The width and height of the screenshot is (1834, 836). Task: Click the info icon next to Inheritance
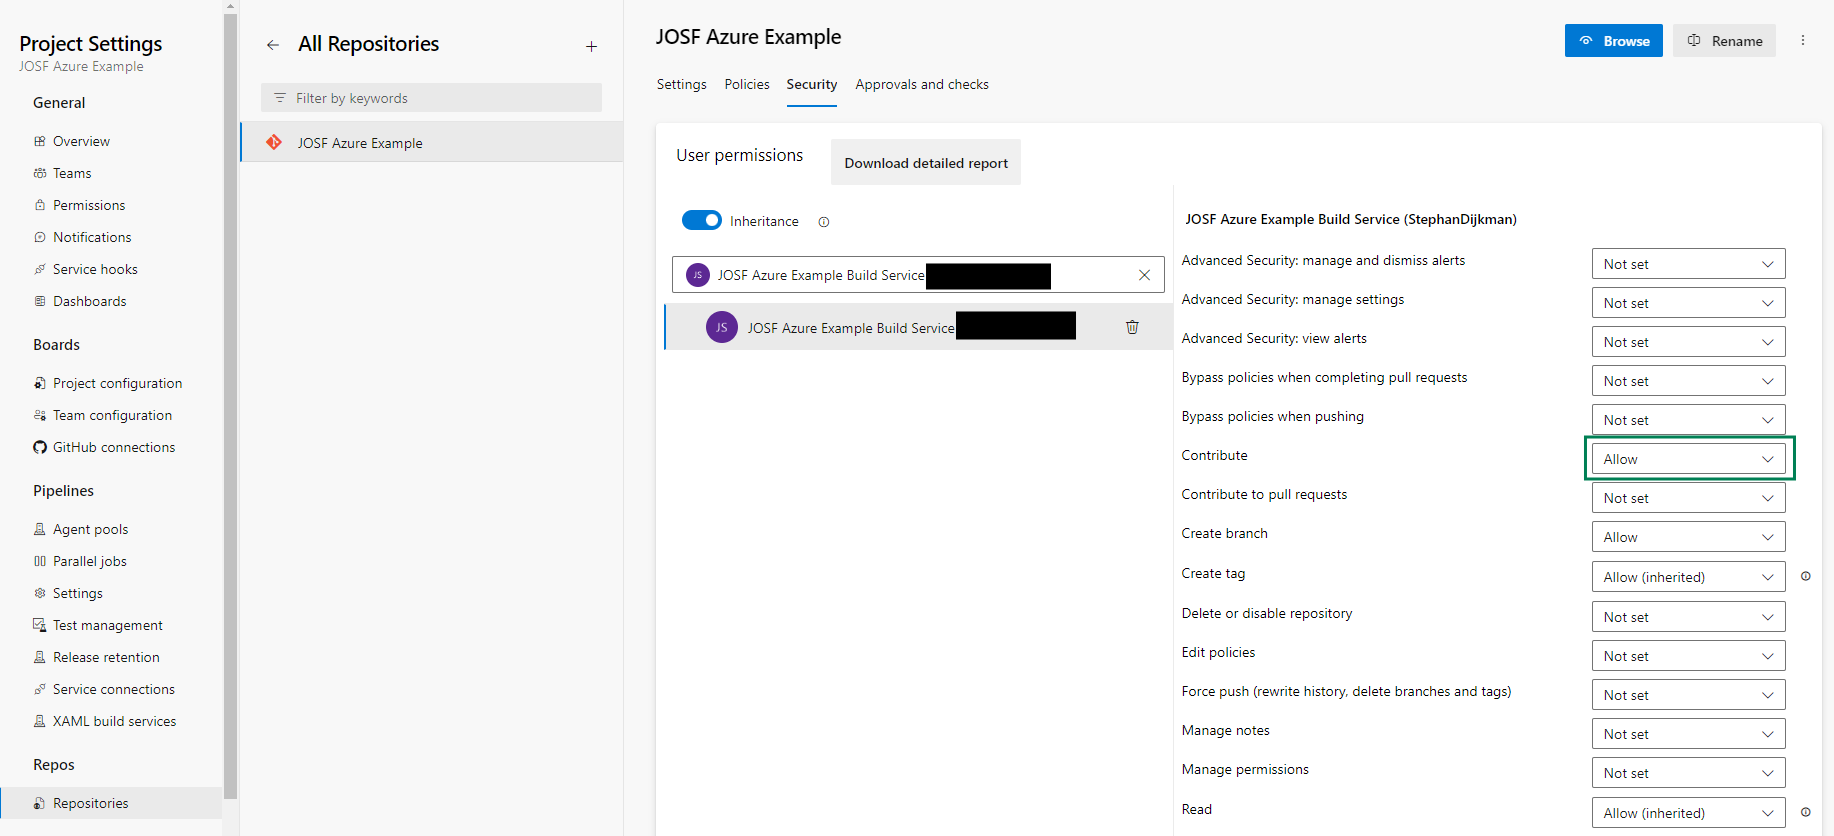824,222
